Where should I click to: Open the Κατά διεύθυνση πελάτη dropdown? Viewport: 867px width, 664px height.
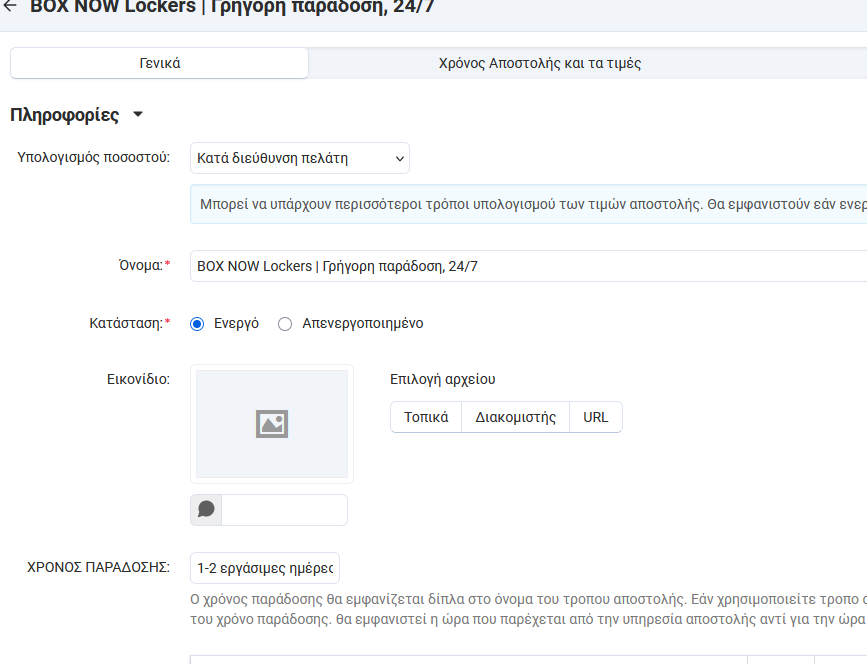300,158
